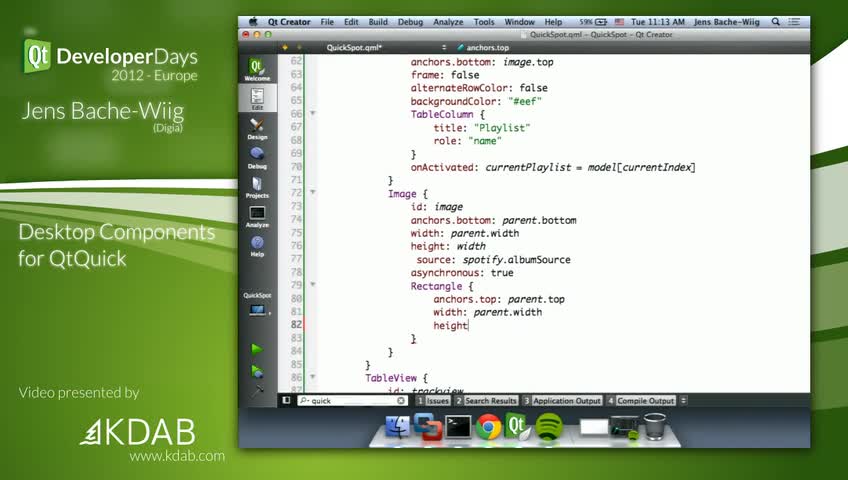Open the Debug mode icon
This screenshot has height=480, width=848.
click(257, 158)
